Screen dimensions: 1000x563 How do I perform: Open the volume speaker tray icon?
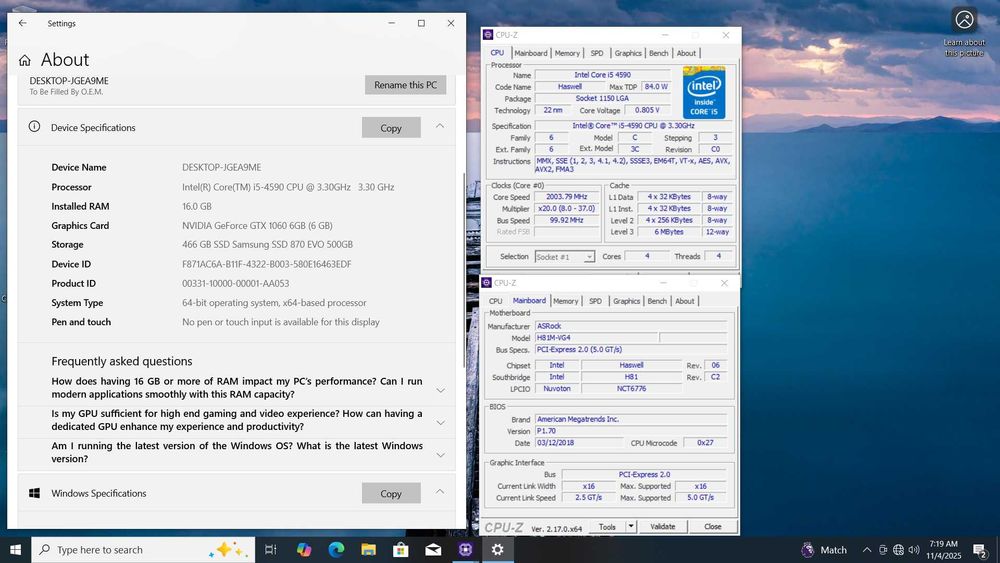[914, 550]
